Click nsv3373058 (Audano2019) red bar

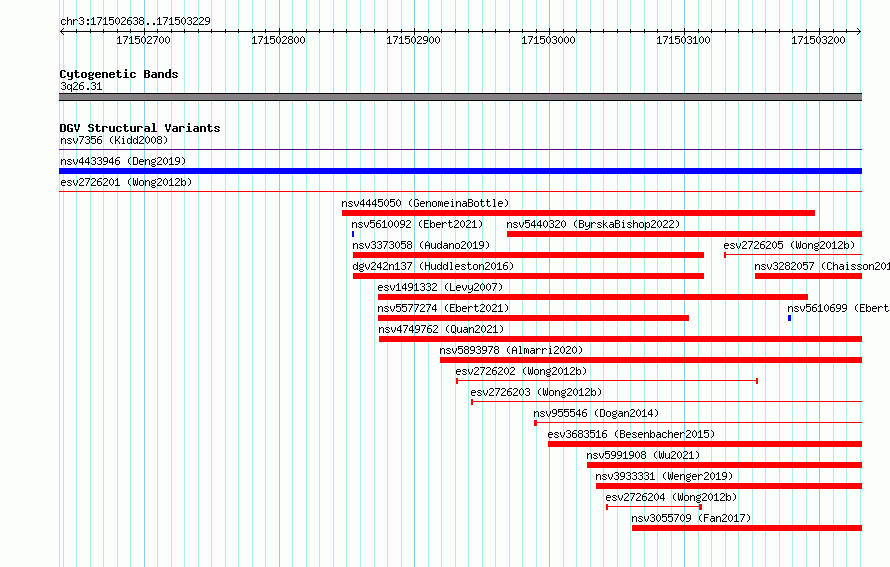pos(528,255)
